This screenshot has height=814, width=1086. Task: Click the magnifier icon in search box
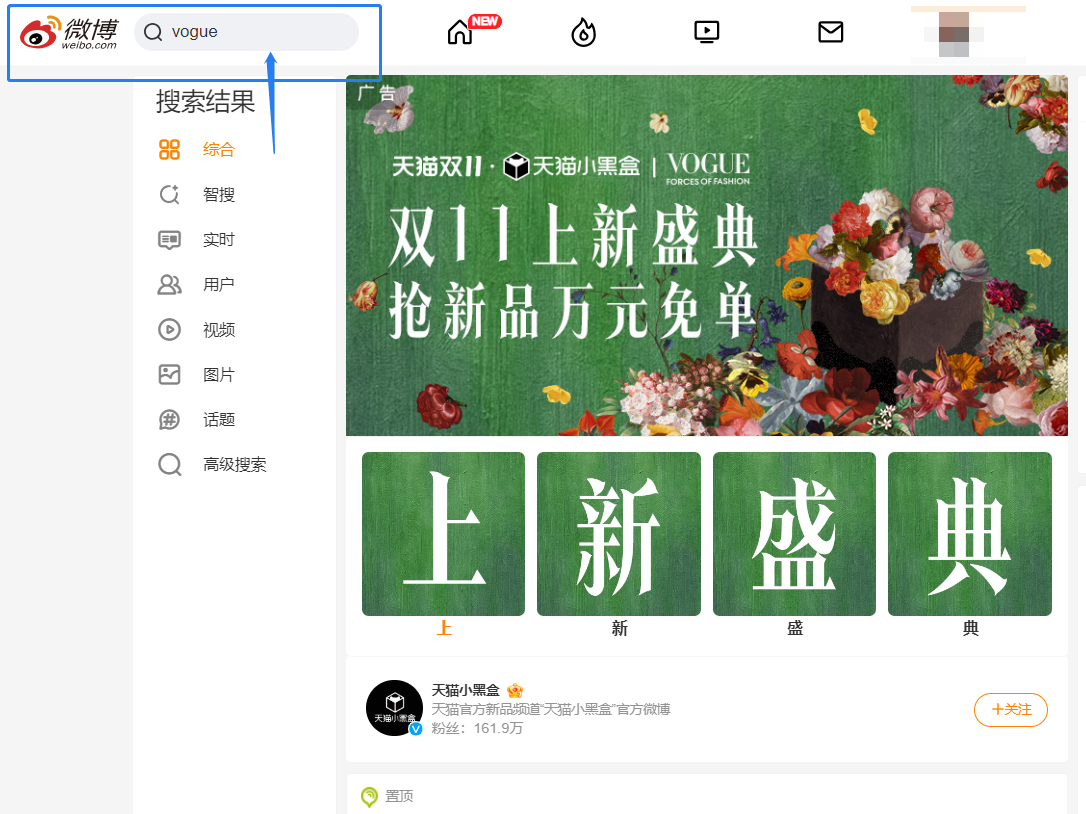pos(153,32)
